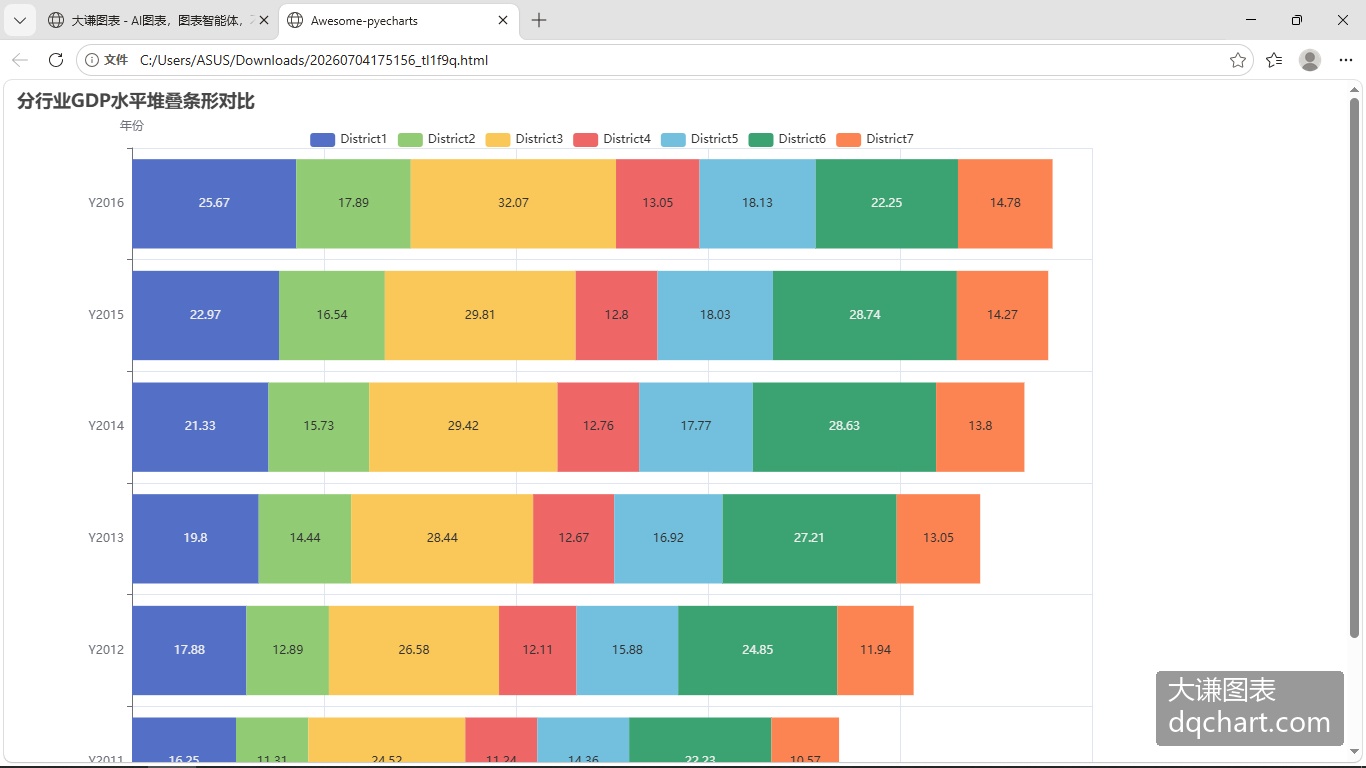The image size is (1366, 768).
Task: Click the chart title 分行业GDP水平堆叠条形对比
Action: [x=136, y=101]
